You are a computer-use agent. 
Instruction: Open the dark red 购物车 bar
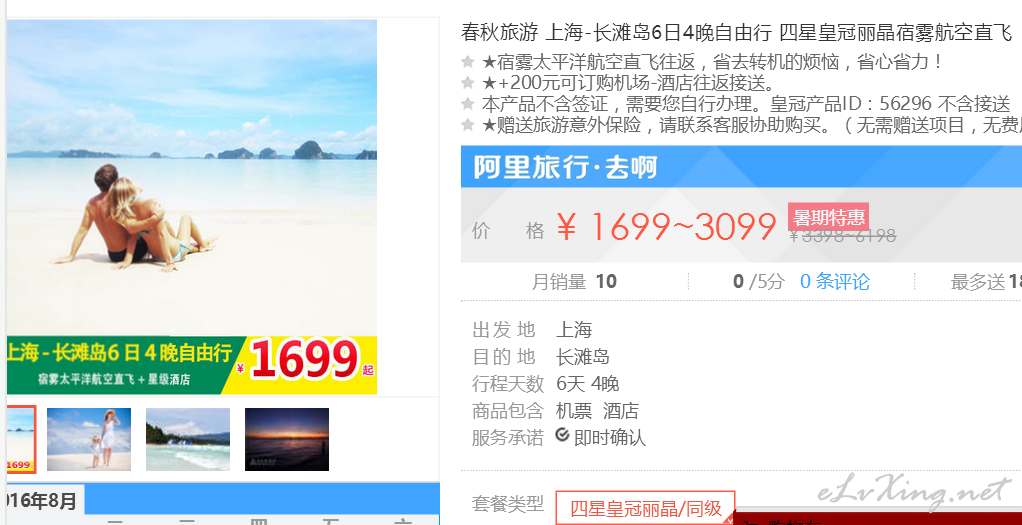(877, 518)
